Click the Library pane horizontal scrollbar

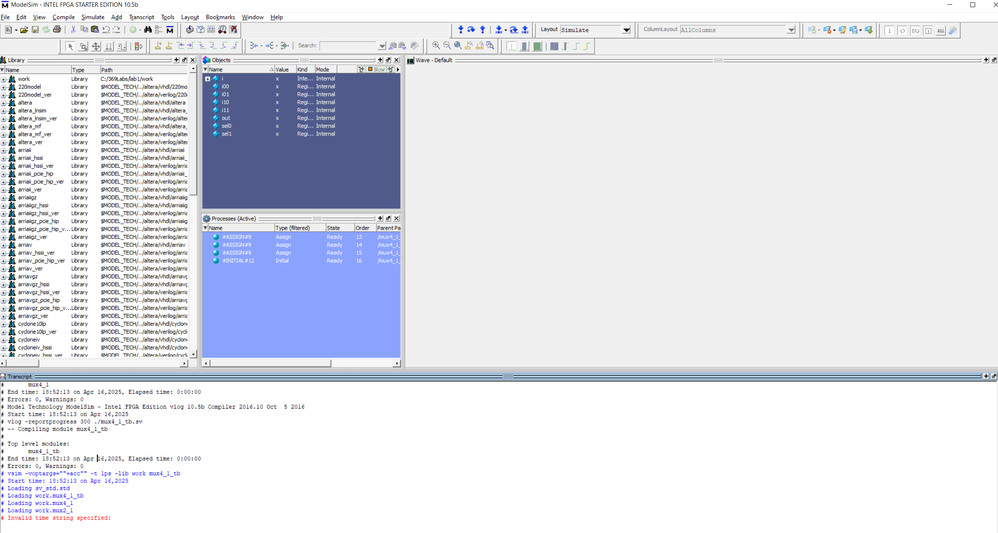point(94,364)
